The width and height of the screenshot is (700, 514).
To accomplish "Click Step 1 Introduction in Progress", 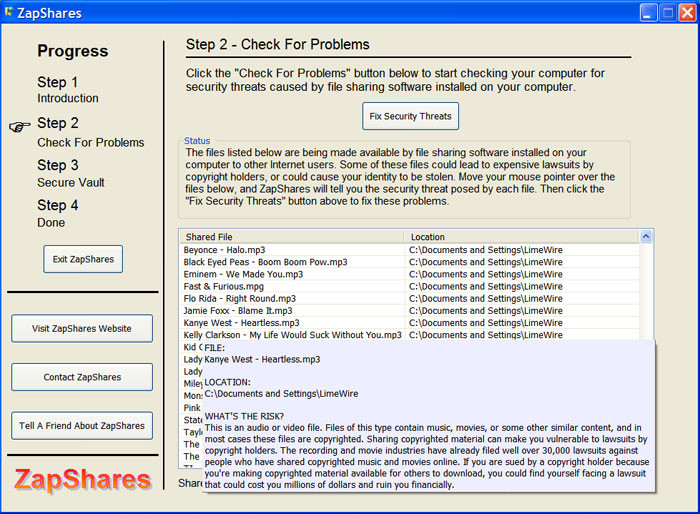I will pos(68,89).
